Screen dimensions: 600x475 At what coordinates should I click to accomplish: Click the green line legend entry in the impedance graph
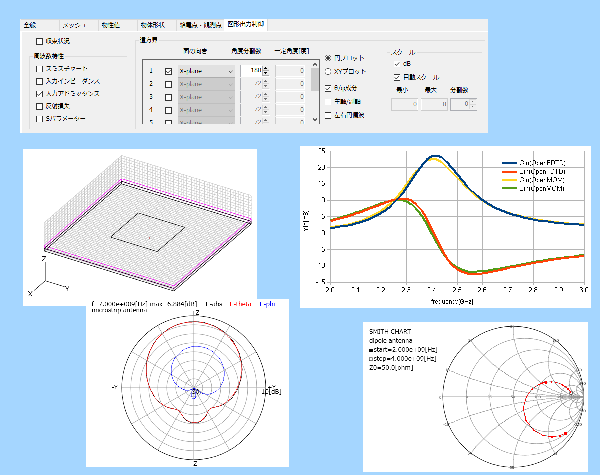pos(533,189)
